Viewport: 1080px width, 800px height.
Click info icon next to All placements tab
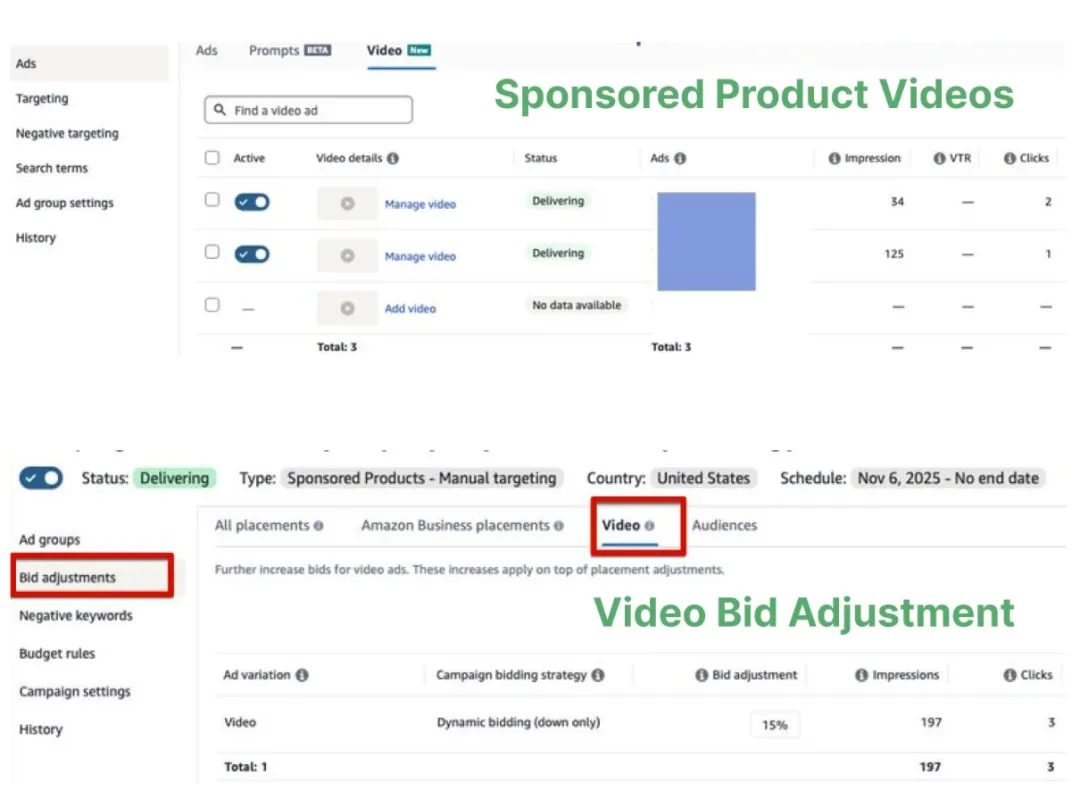318,526
